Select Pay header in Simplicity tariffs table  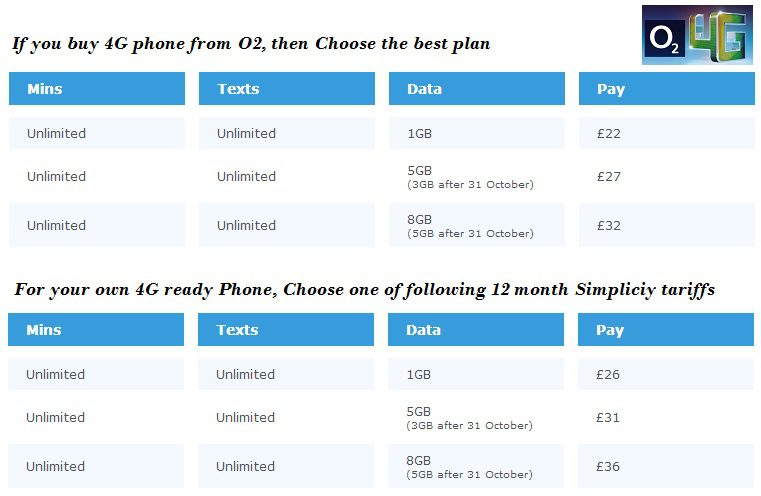click(665, 330)
